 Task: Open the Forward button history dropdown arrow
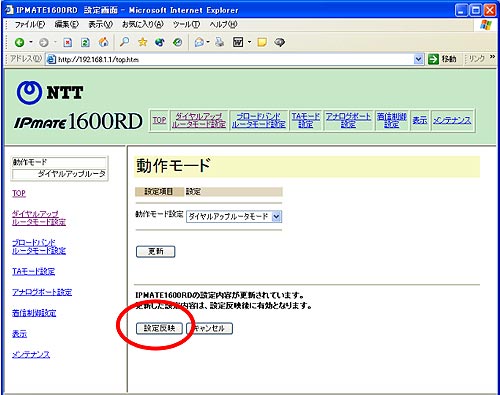click(55, 42)
